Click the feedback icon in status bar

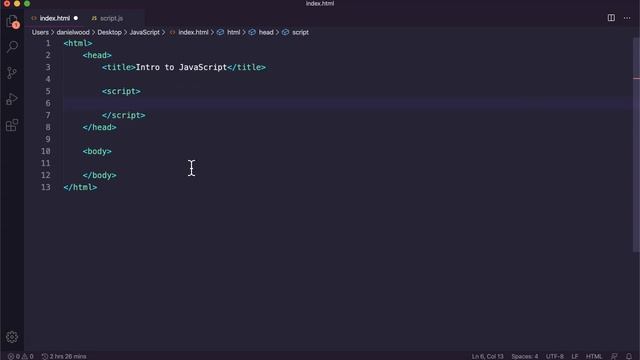coord(614,356)
